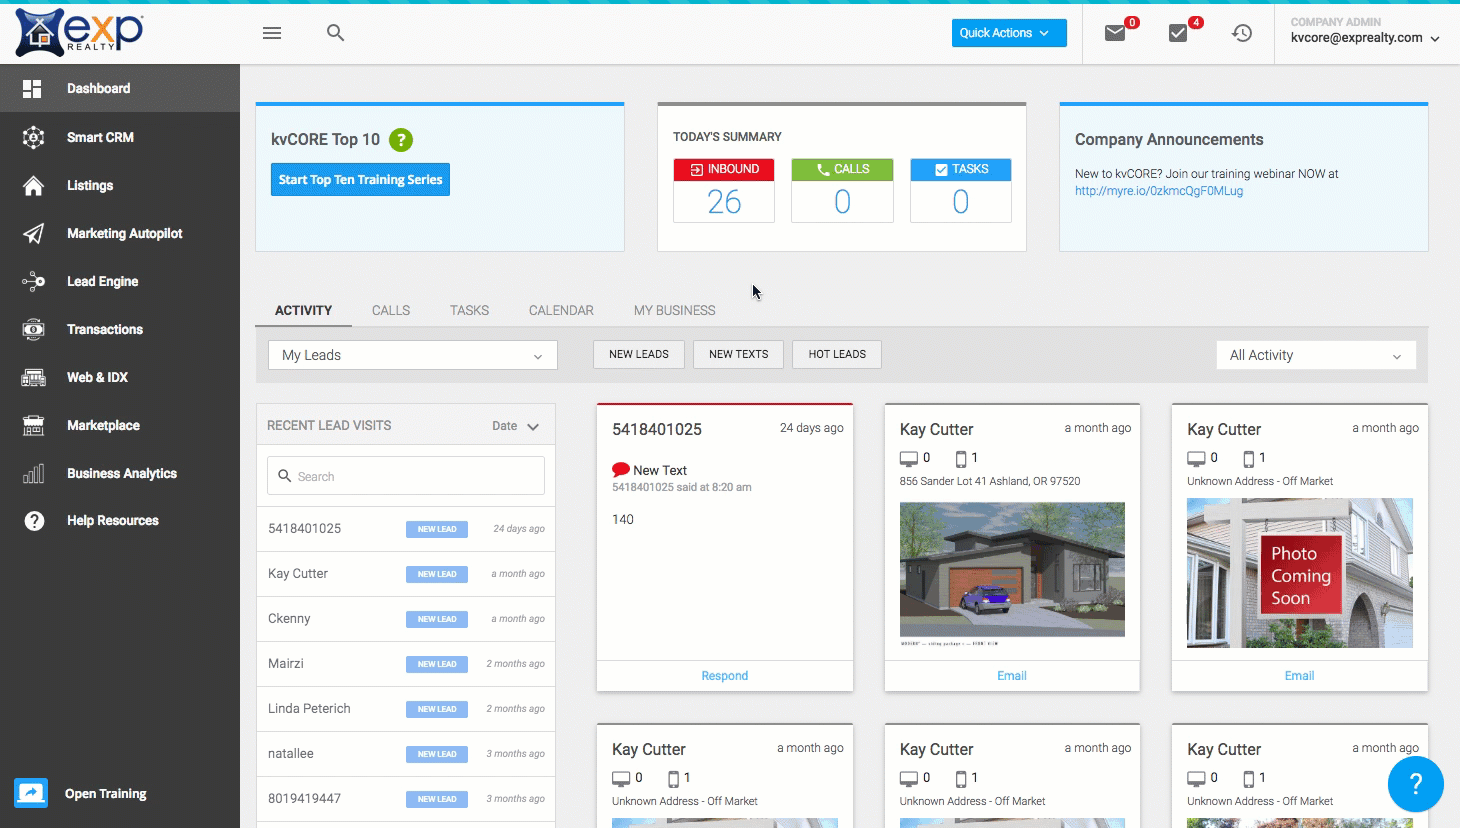Click the Calls summary tile

[842, 190]
